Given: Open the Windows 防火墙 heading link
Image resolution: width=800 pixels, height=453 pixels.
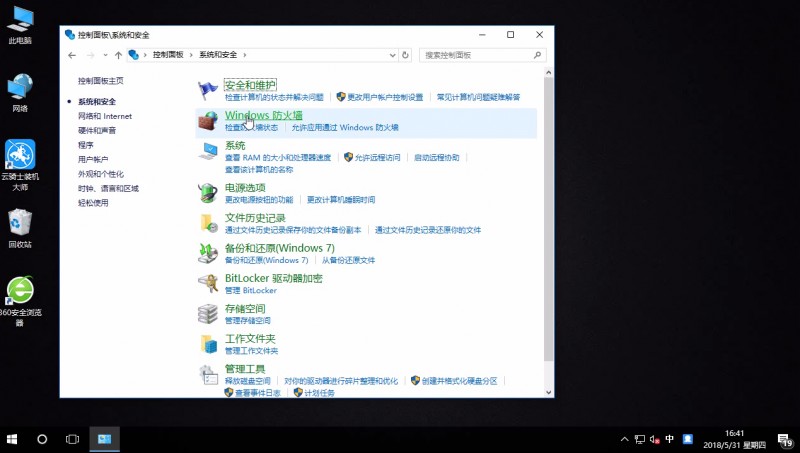Looking at the screenshot, I should tap(264, 115).
